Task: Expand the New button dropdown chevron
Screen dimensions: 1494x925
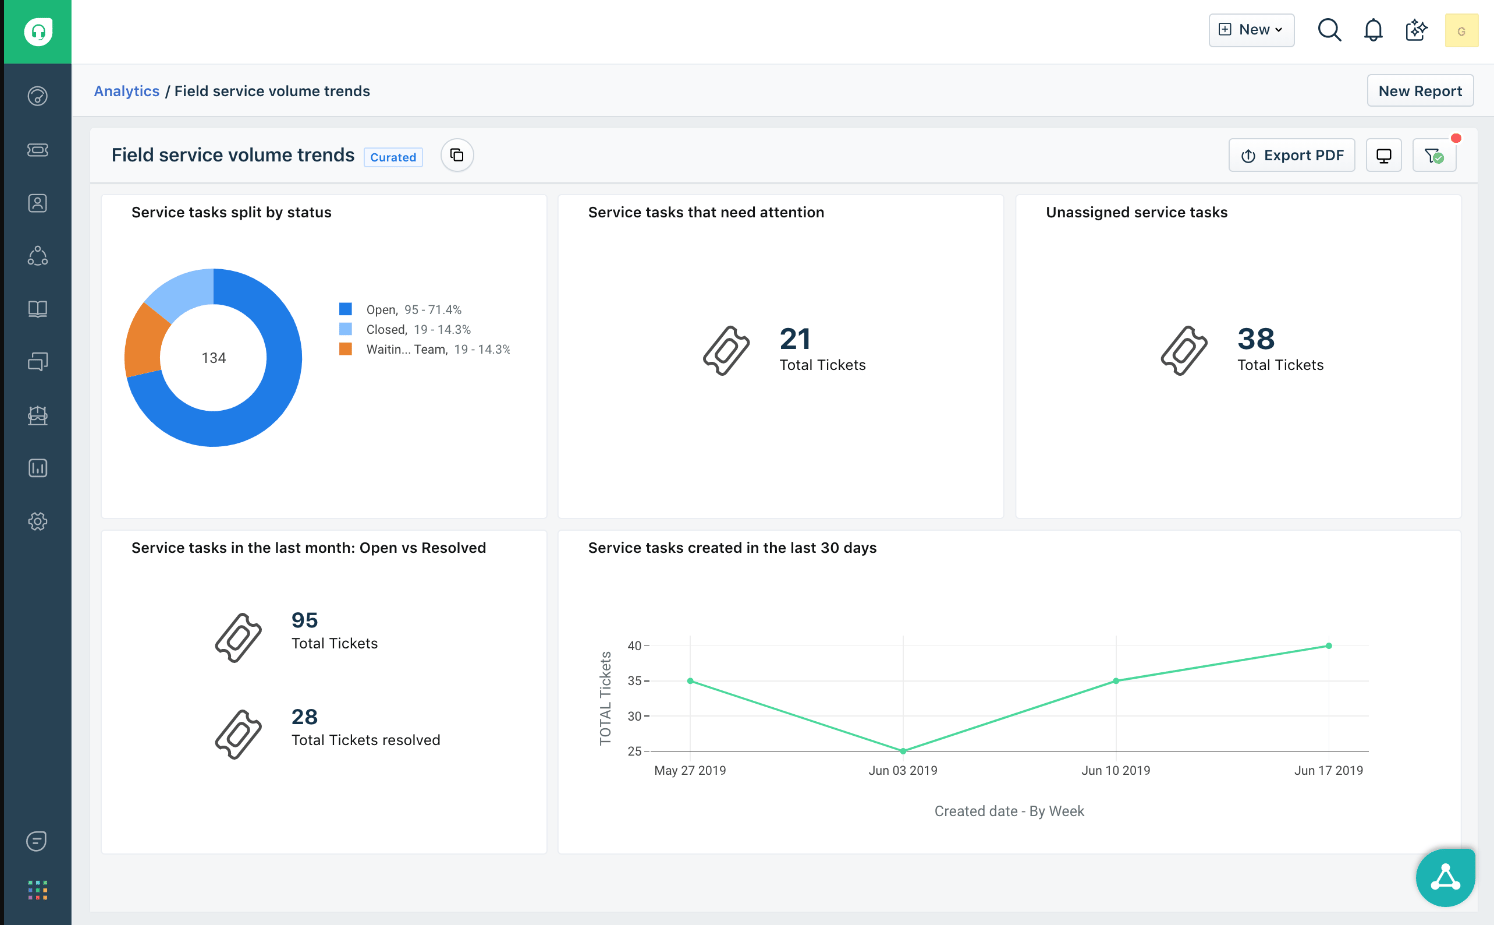Action: [1278, 29]
